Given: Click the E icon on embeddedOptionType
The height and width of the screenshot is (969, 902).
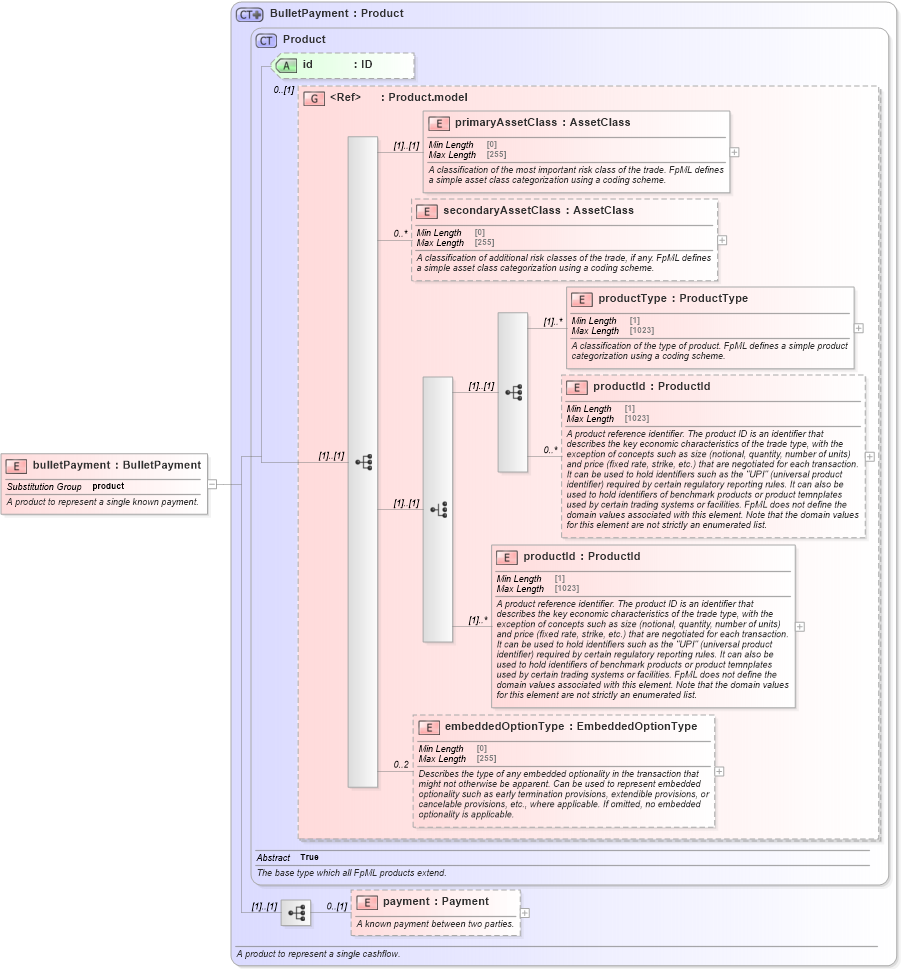Looking at the screenshot, I should [428, 726].
